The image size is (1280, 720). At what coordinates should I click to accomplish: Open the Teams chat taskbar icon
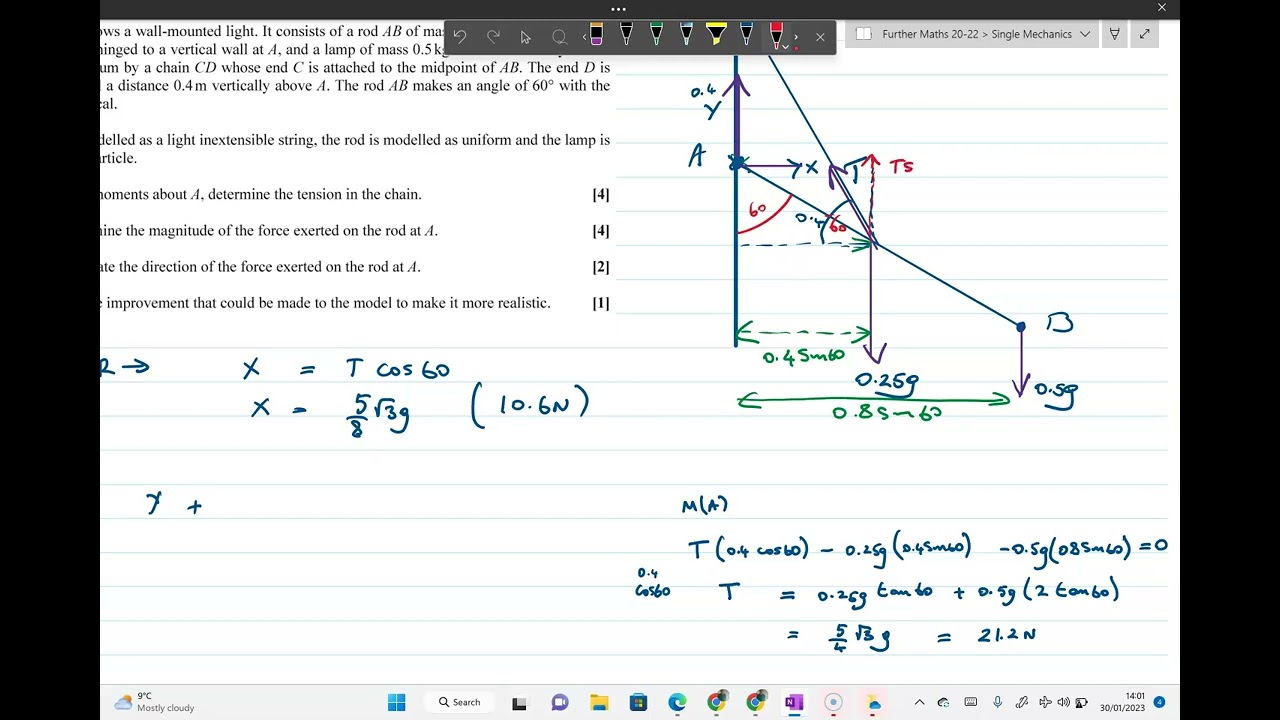pos(559,703)
